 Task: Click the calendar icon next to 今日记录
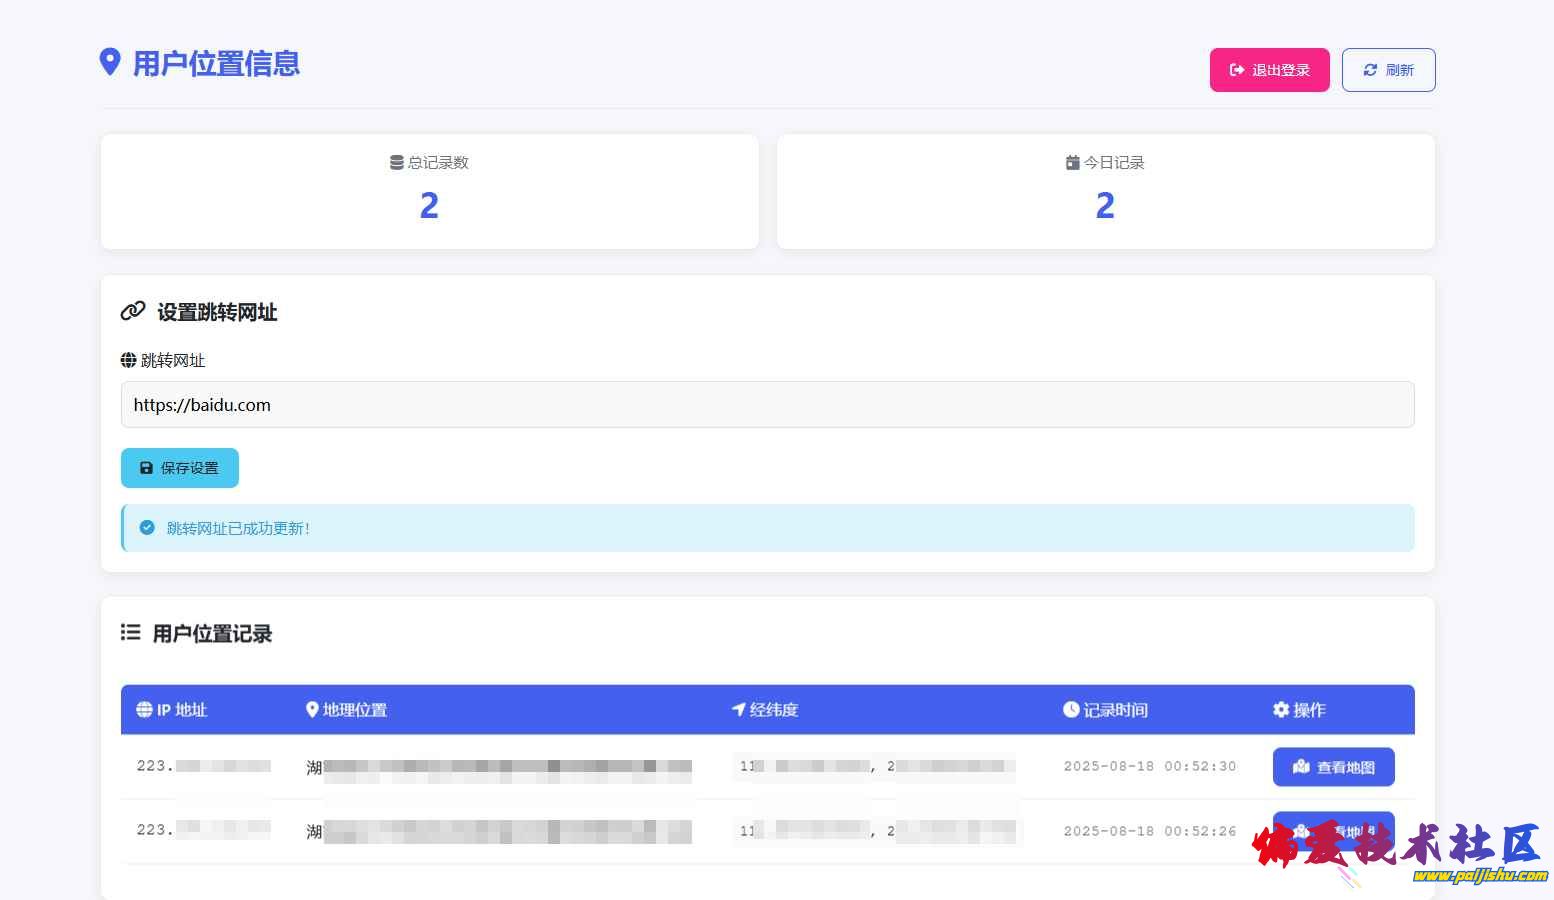pyautogui.click(x=1072, y=163)
